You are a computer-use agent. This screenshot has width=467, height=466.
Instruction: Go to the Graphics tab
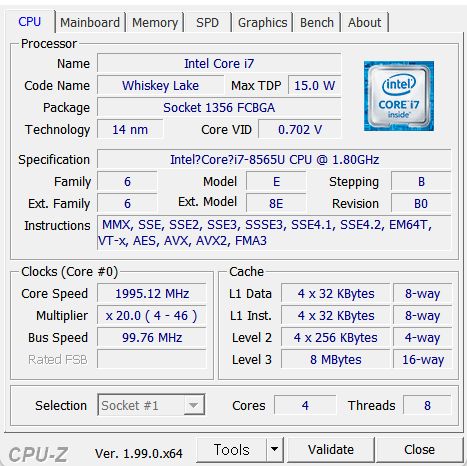coord(262,23)
